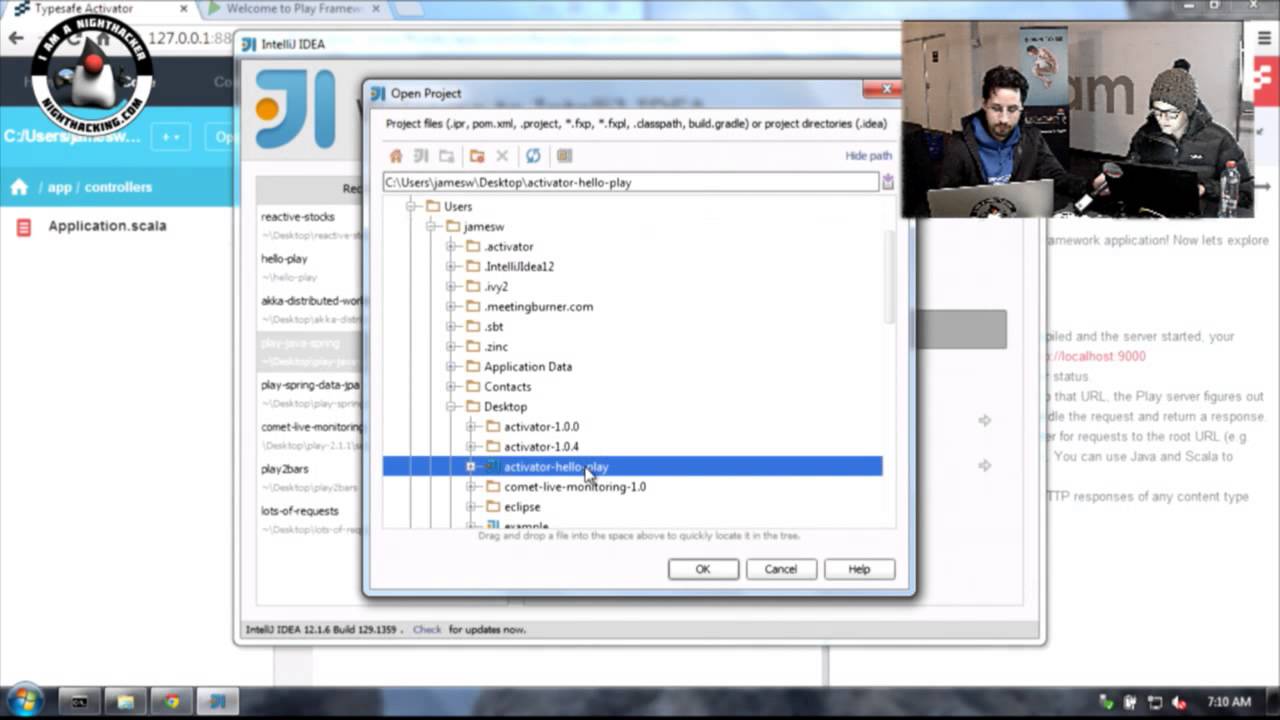The image size is (1280, 720).
Task: Select the Contacts folder
Action: pyautogui.click(x=507, y=387)
